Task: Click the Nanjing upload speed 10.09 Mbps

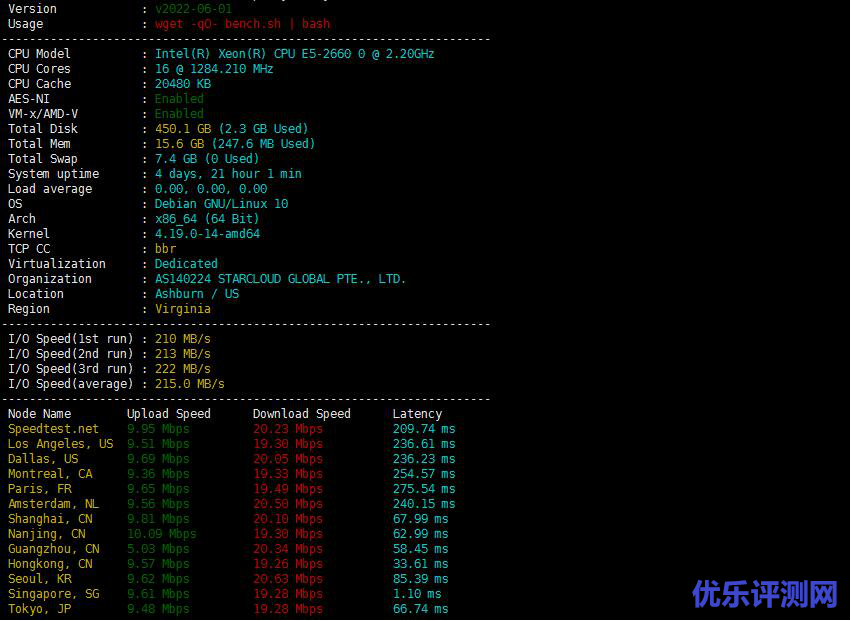Action: tap(162, 534)
